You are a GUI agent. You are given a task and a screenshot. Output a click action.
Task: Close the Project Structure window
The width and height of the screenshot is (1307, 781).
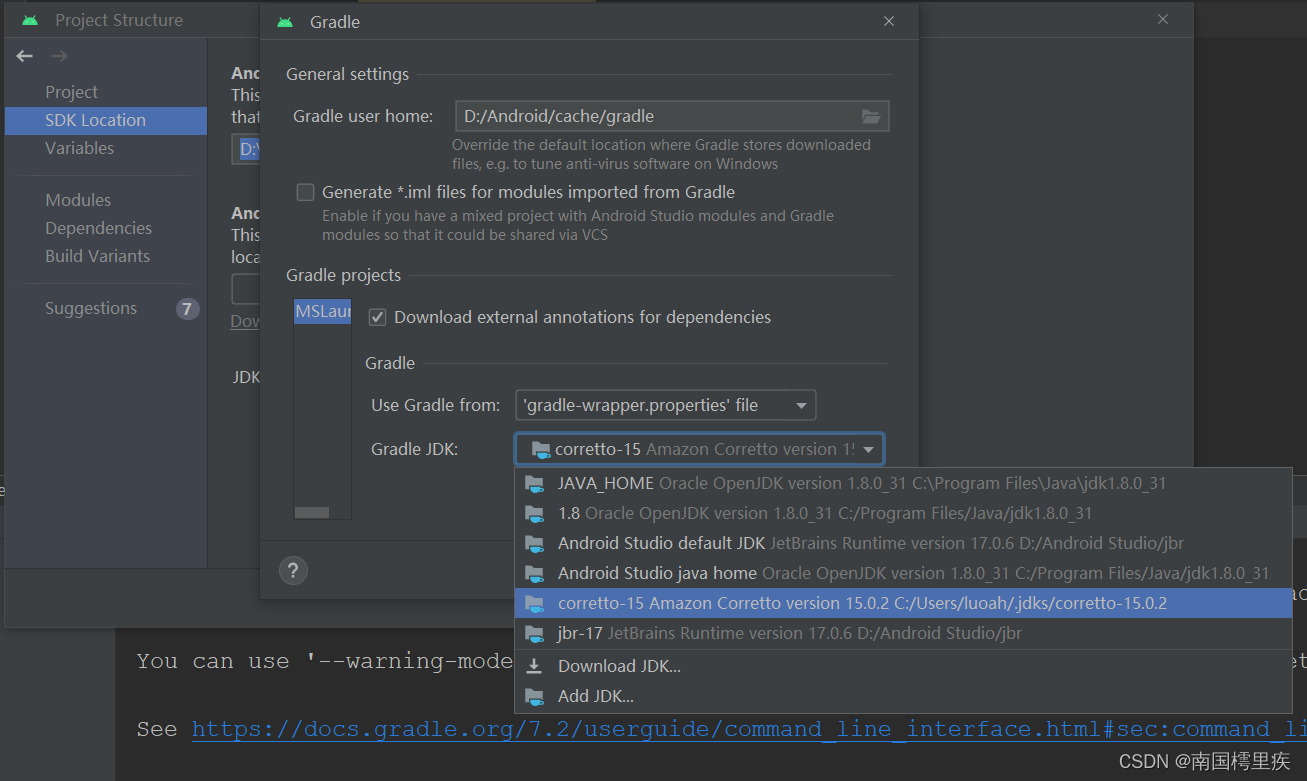tap(1163, 19)
